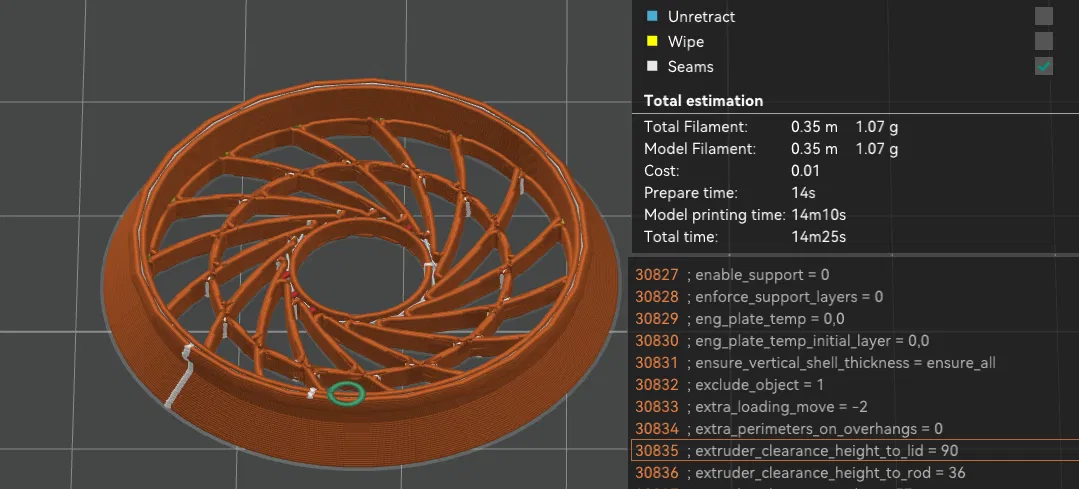Select the Unretract legend label
Image resolution: width=1079 pixels, height=489 pixels.
(701, 17)
